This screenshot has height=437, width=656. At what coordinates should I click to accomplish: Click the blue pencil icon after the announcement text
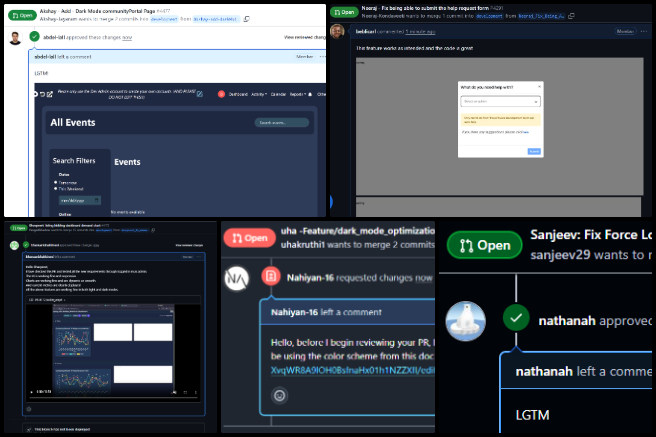click(x=200, y=94)
